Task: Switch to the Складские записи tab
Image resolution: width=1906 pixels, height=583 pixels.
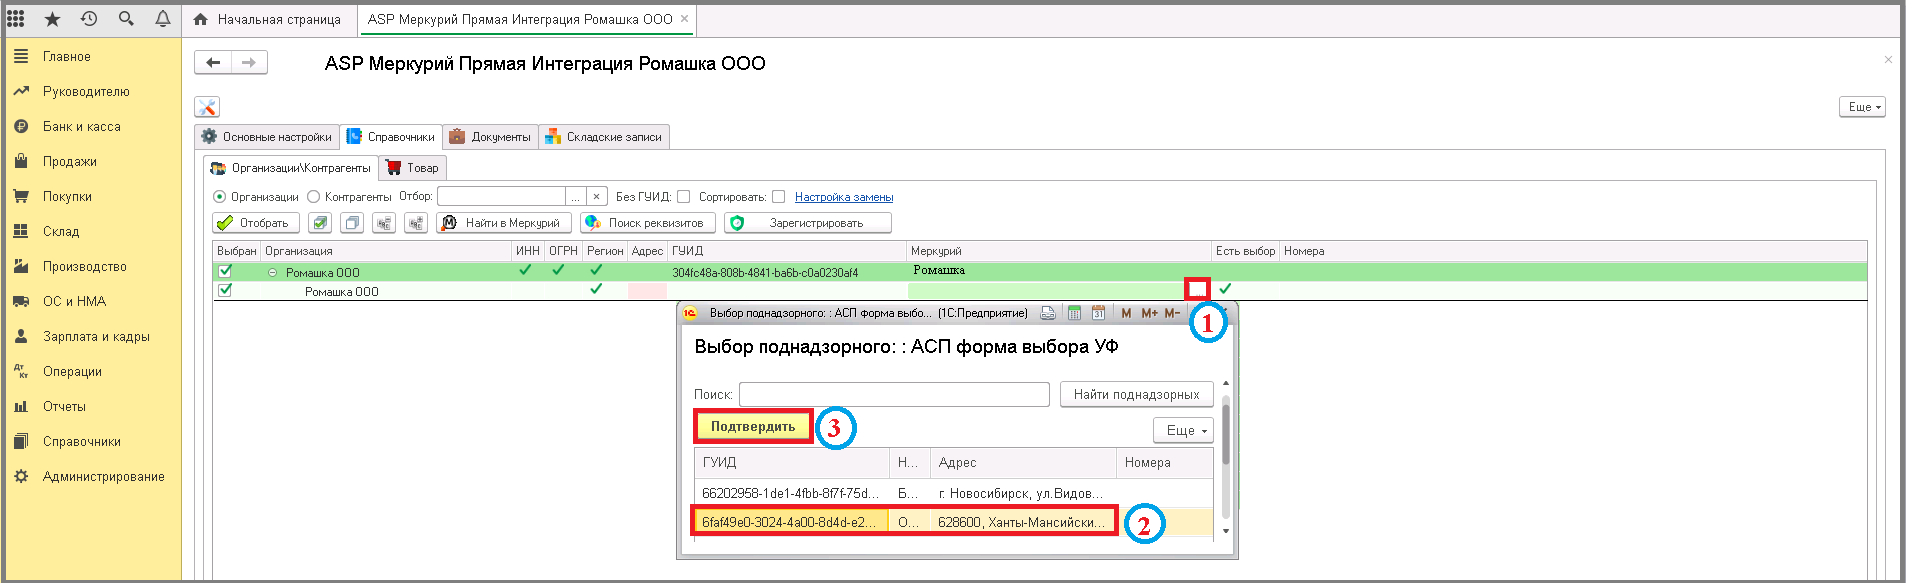Action: [x=604, y=137]
